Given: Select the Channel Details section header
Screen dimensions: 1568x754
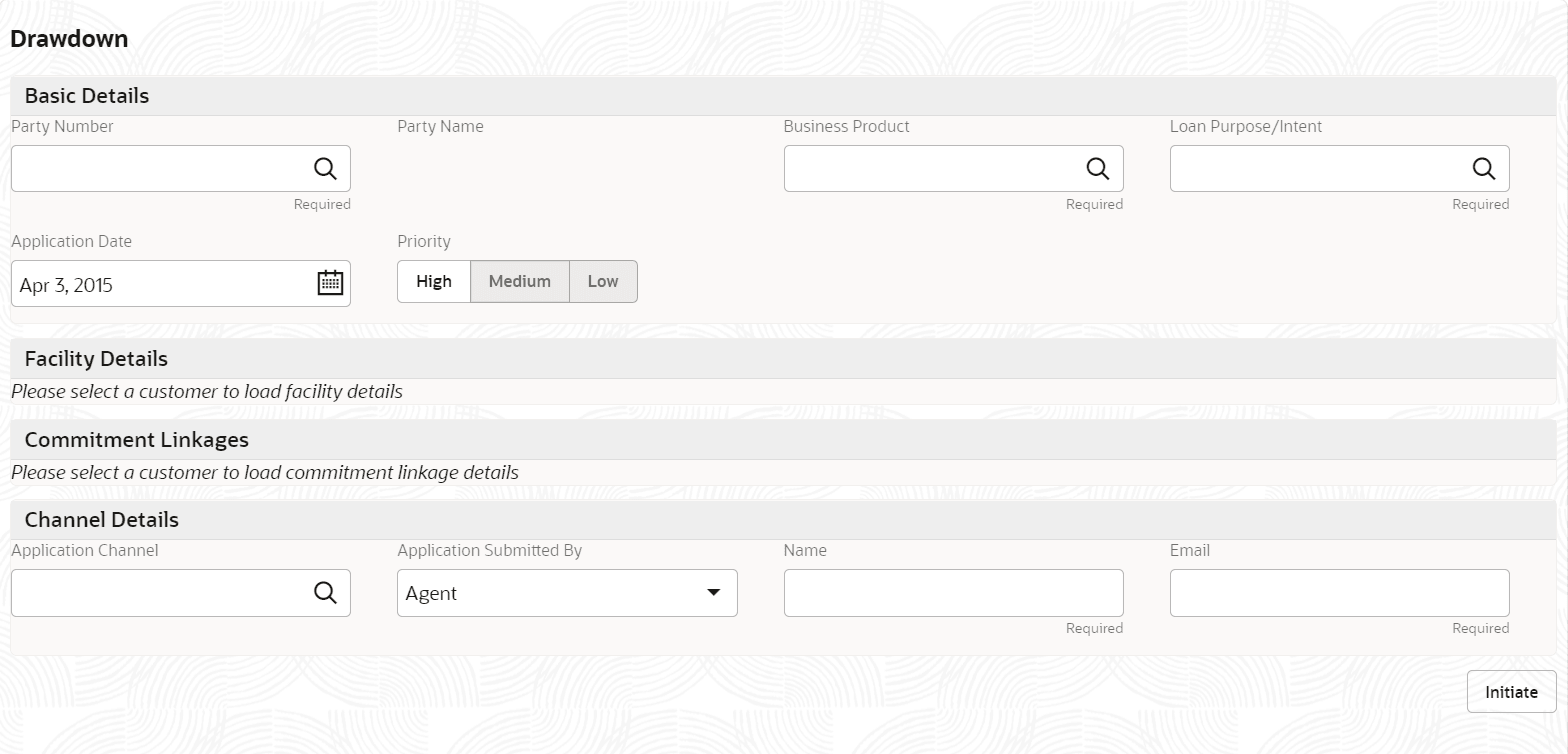Looking at the screenshot, I should (783, 520).
